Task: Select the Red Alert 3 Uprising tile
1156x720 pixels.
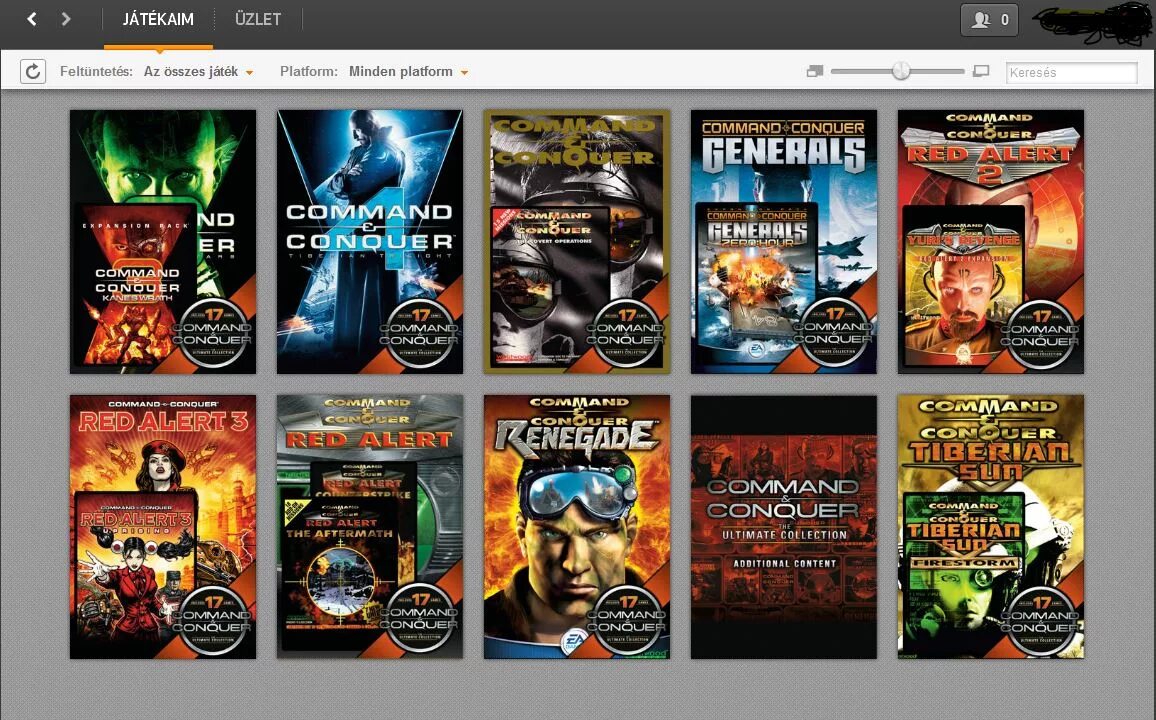Action: [163, 527]
